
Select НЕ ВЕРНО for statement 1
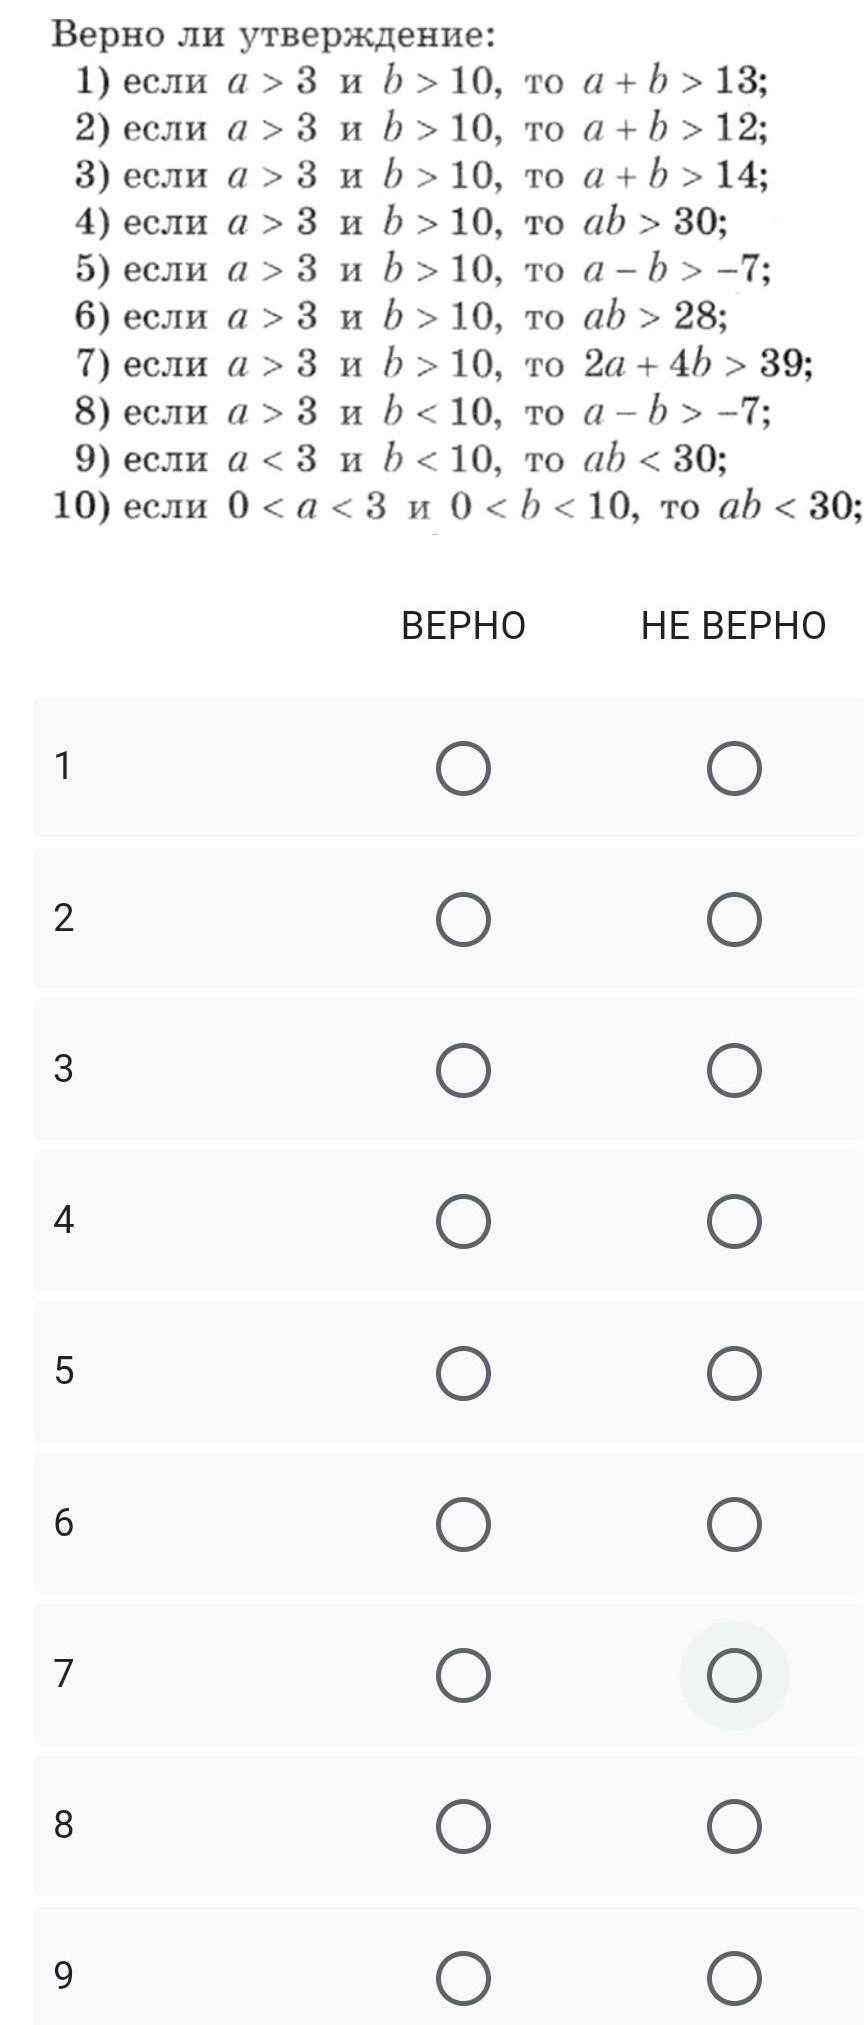coord(734,769)
